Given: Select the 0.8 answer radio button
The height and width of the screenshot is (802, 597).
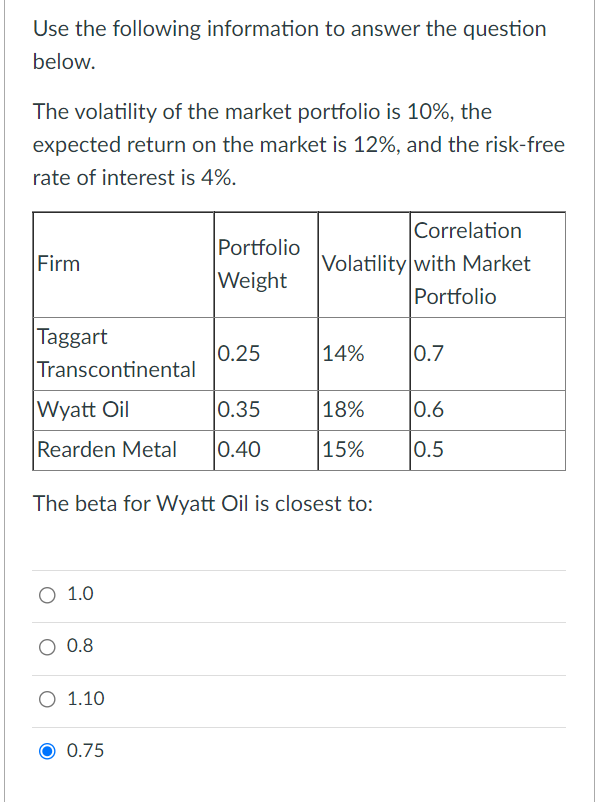Looking at the screenshot, I should point(47,647).
